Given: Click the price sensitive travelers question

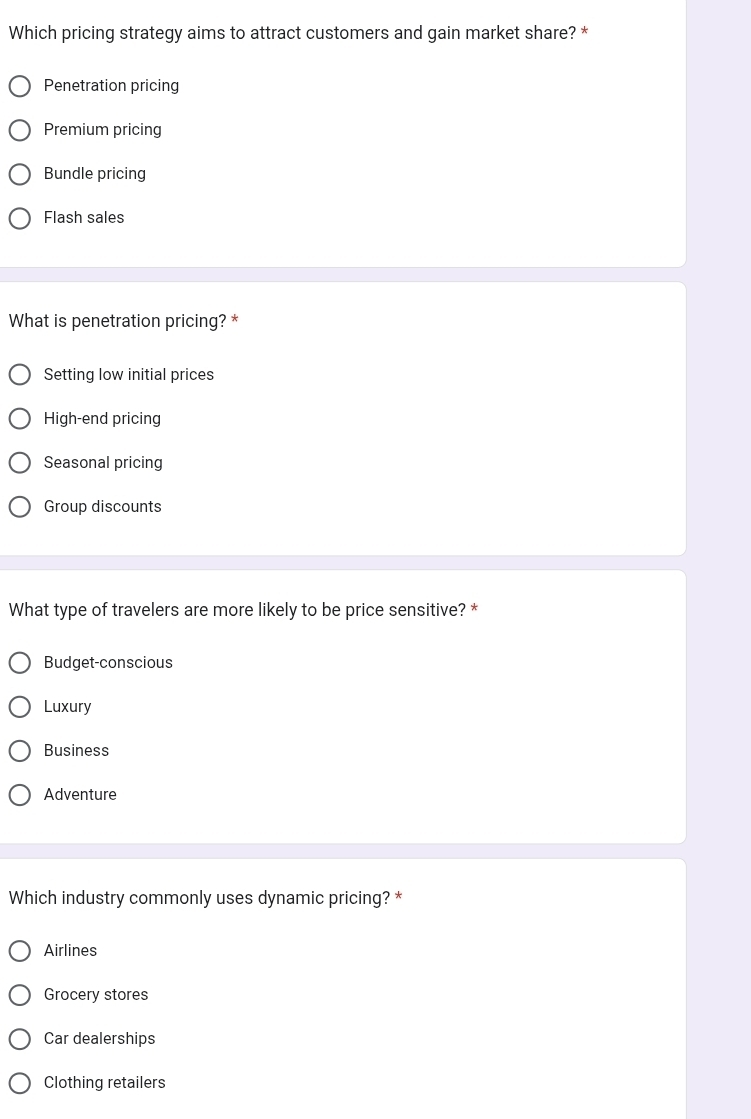Looking at the screenshot, I should click(x=237, y=610).
